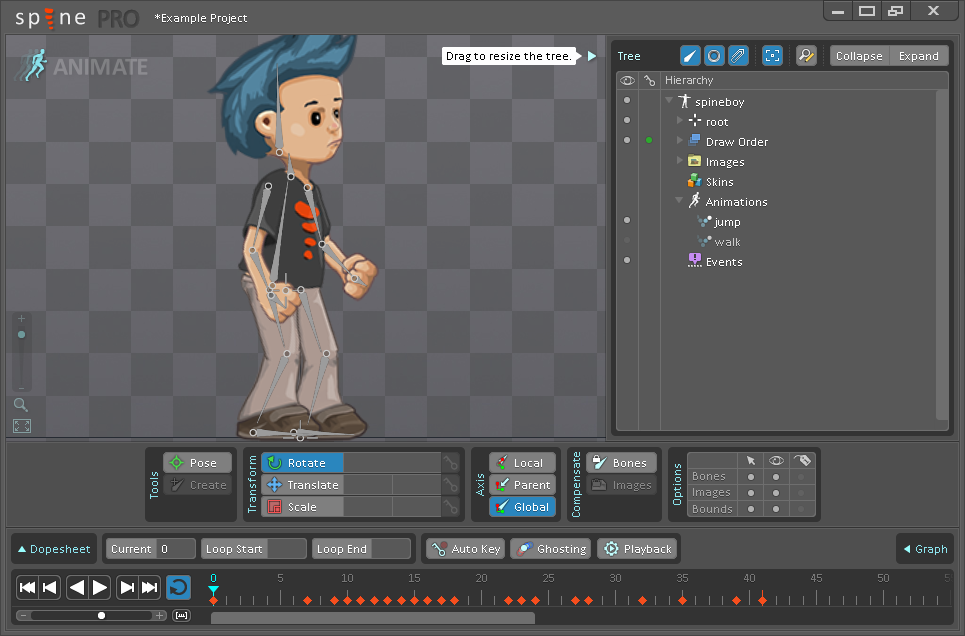This screenshot has width=965, height=636.
Task: Select the Scale transform tool
Action: [x=302, y=507]
